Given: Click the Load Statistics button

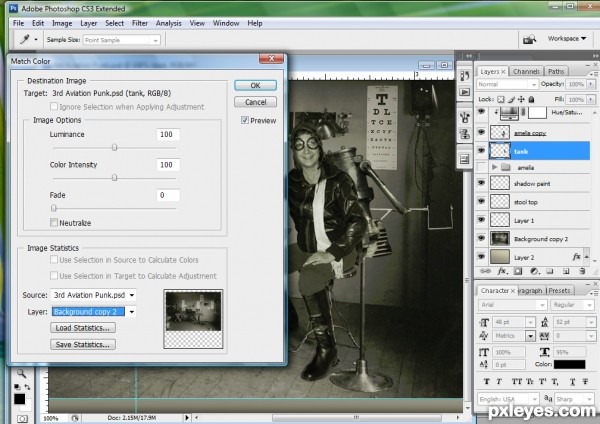Looking at the screenshot, I should 83,328.
